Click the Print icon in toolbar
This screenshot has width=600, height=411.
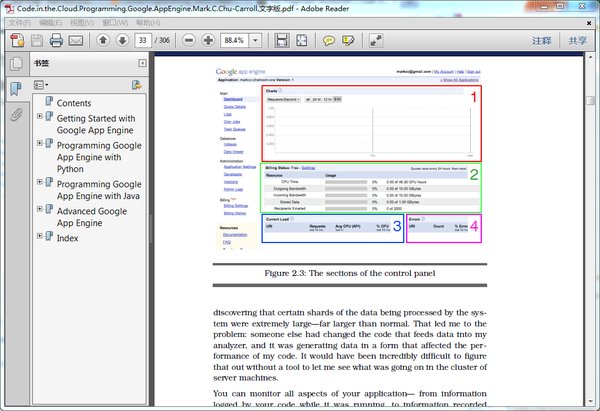point(57,41)
